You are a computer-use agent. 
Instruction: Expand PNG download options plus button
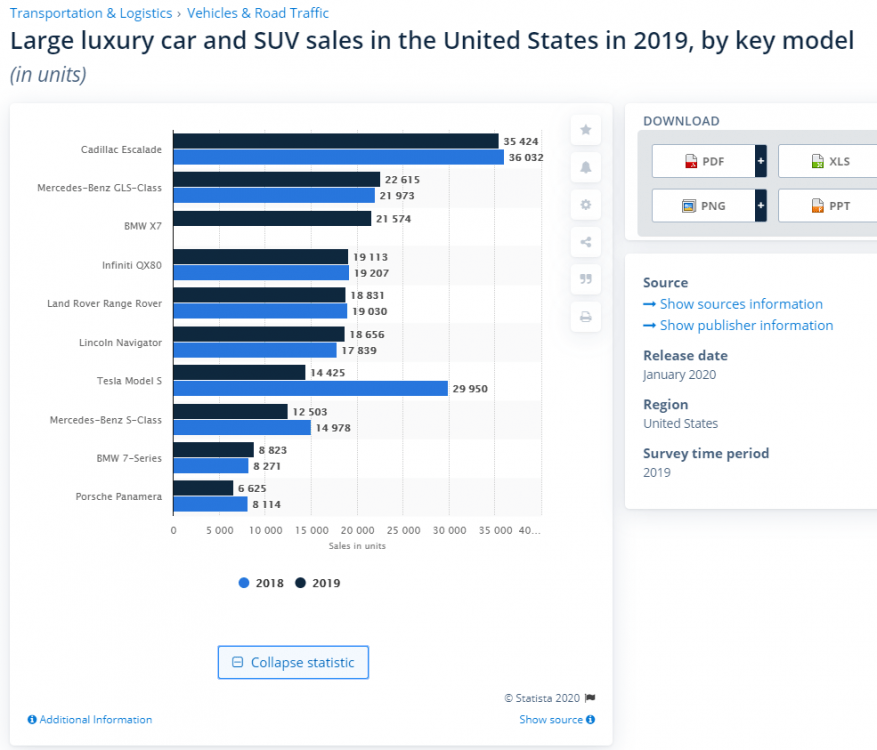coord(761,205)
